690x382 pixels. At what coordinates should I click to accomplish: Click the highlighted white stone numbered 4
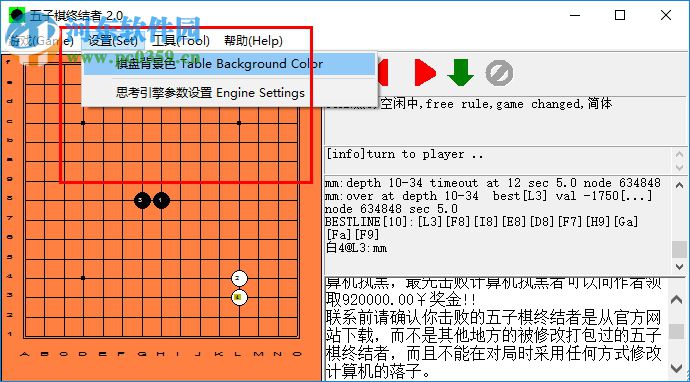coord(239,298)
